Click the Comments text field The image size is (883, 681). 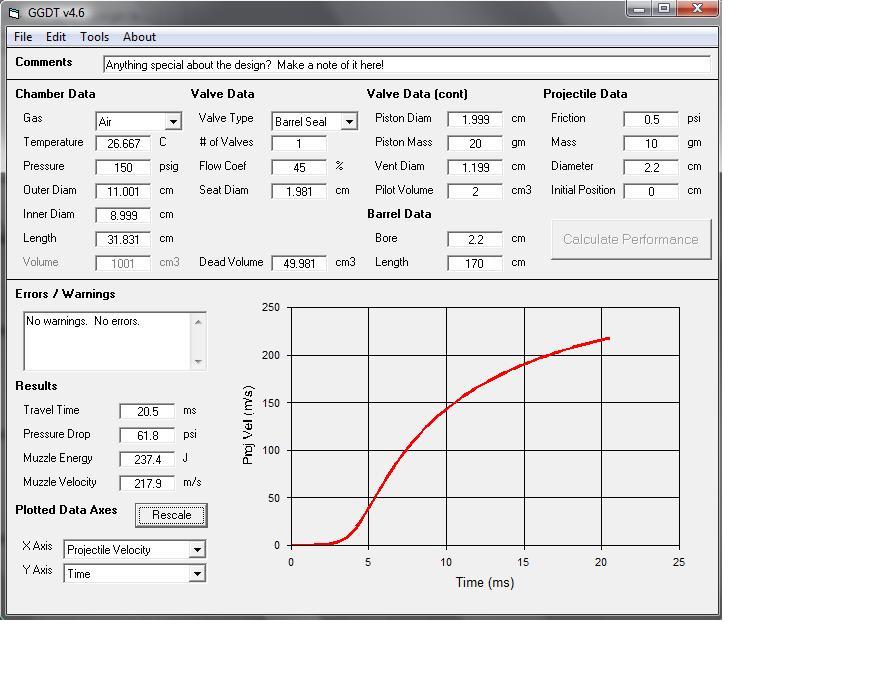click(406, 64)
